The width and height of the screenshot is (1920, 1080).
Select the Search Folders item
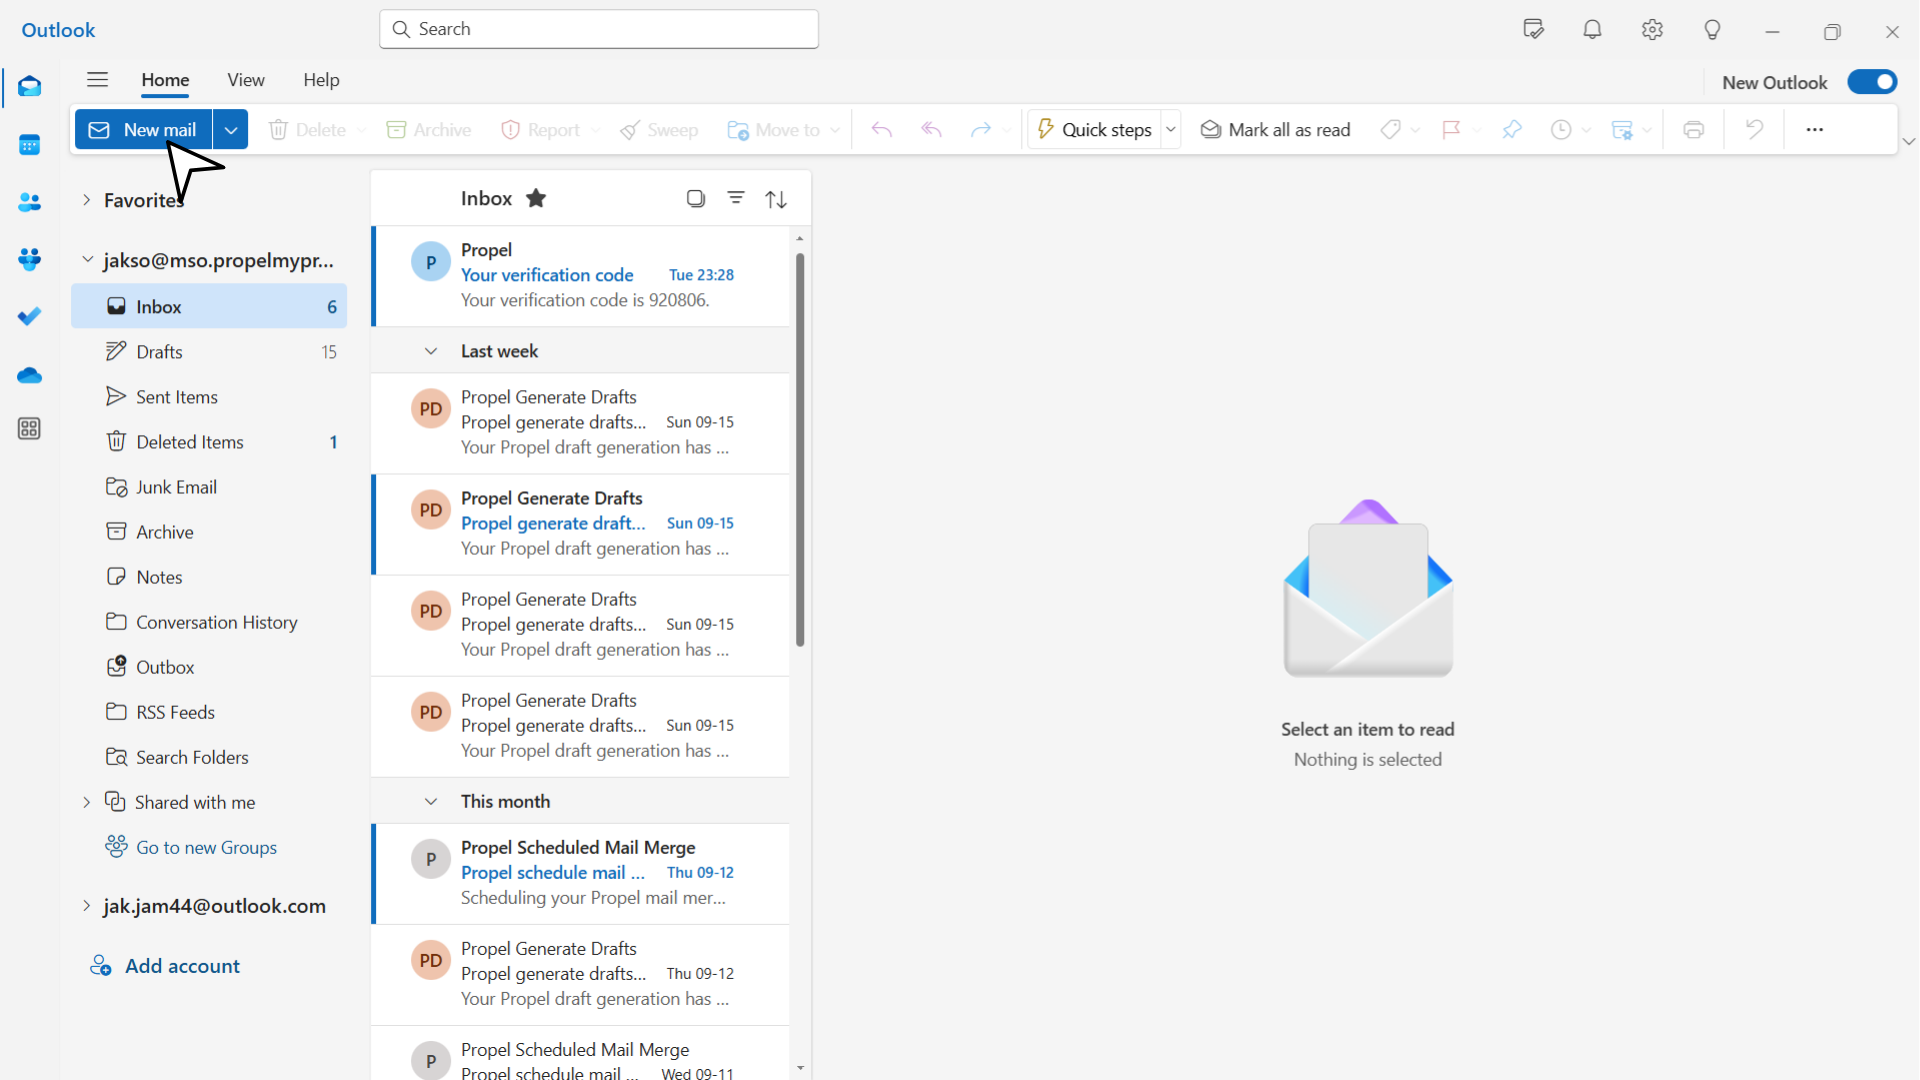point(209,757)
